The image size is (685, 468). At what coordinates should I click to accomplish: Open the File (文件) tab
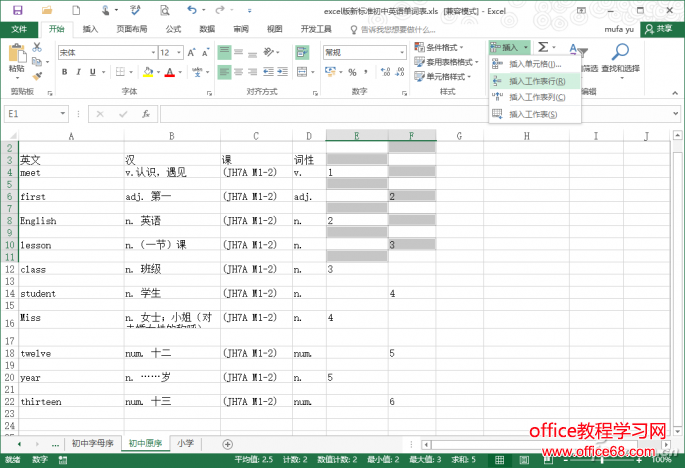pyautogui.click(x=19, y=29)
